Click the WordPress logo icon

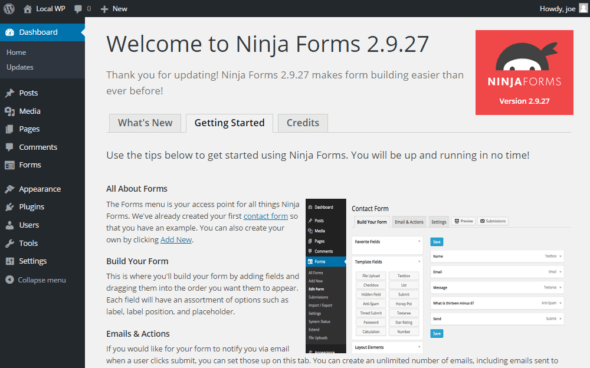[9, 8]
